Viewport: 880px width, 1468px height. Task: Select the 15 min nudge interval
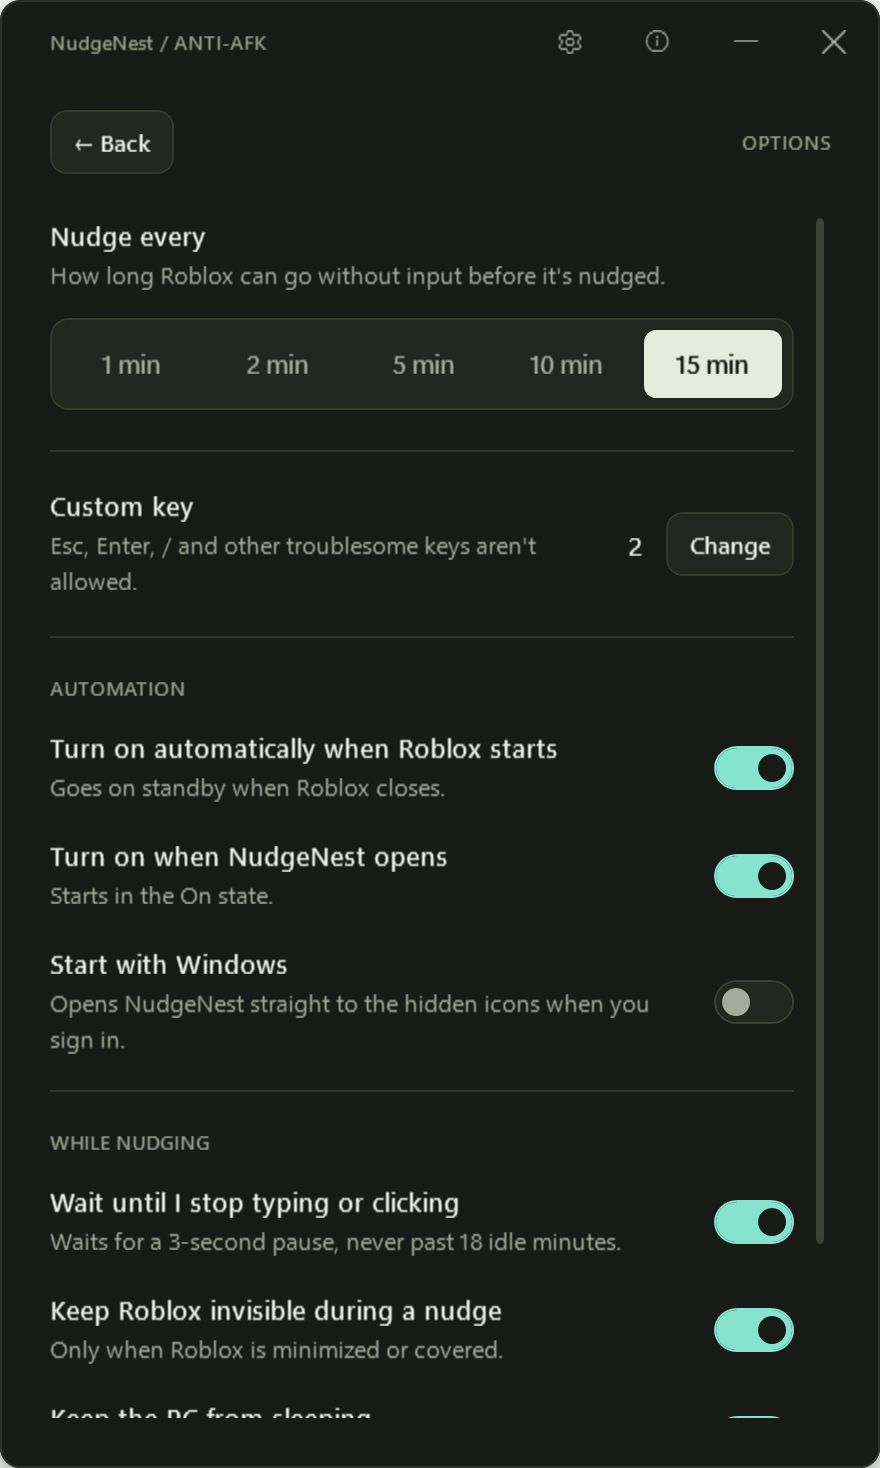pos(713,364)
